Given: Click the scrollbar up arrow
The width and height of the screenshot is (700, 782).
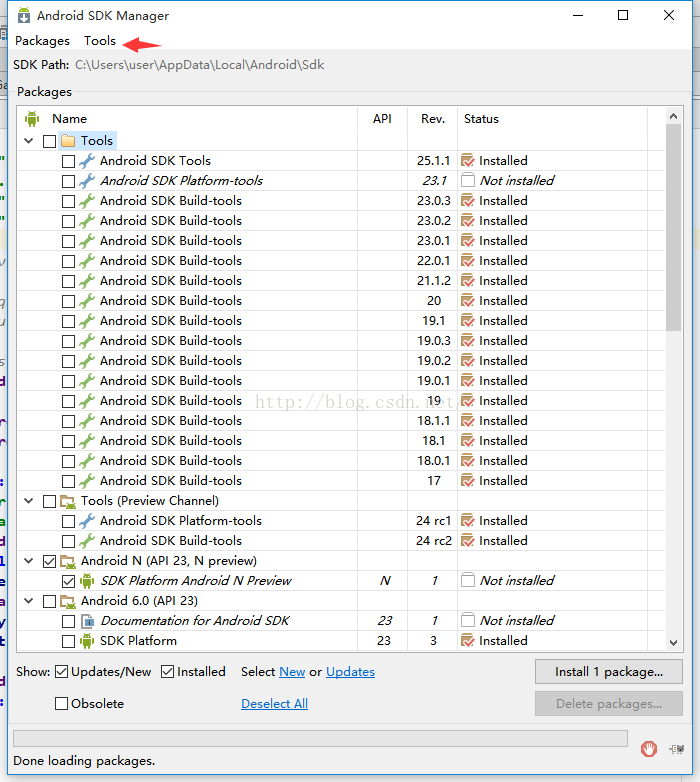Looking at the screenshot, I should [673, 116].
